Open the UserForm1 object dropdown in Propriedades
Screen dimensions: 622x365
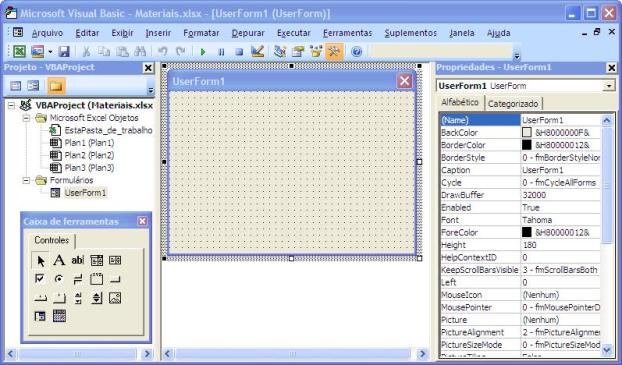[608, 86]
